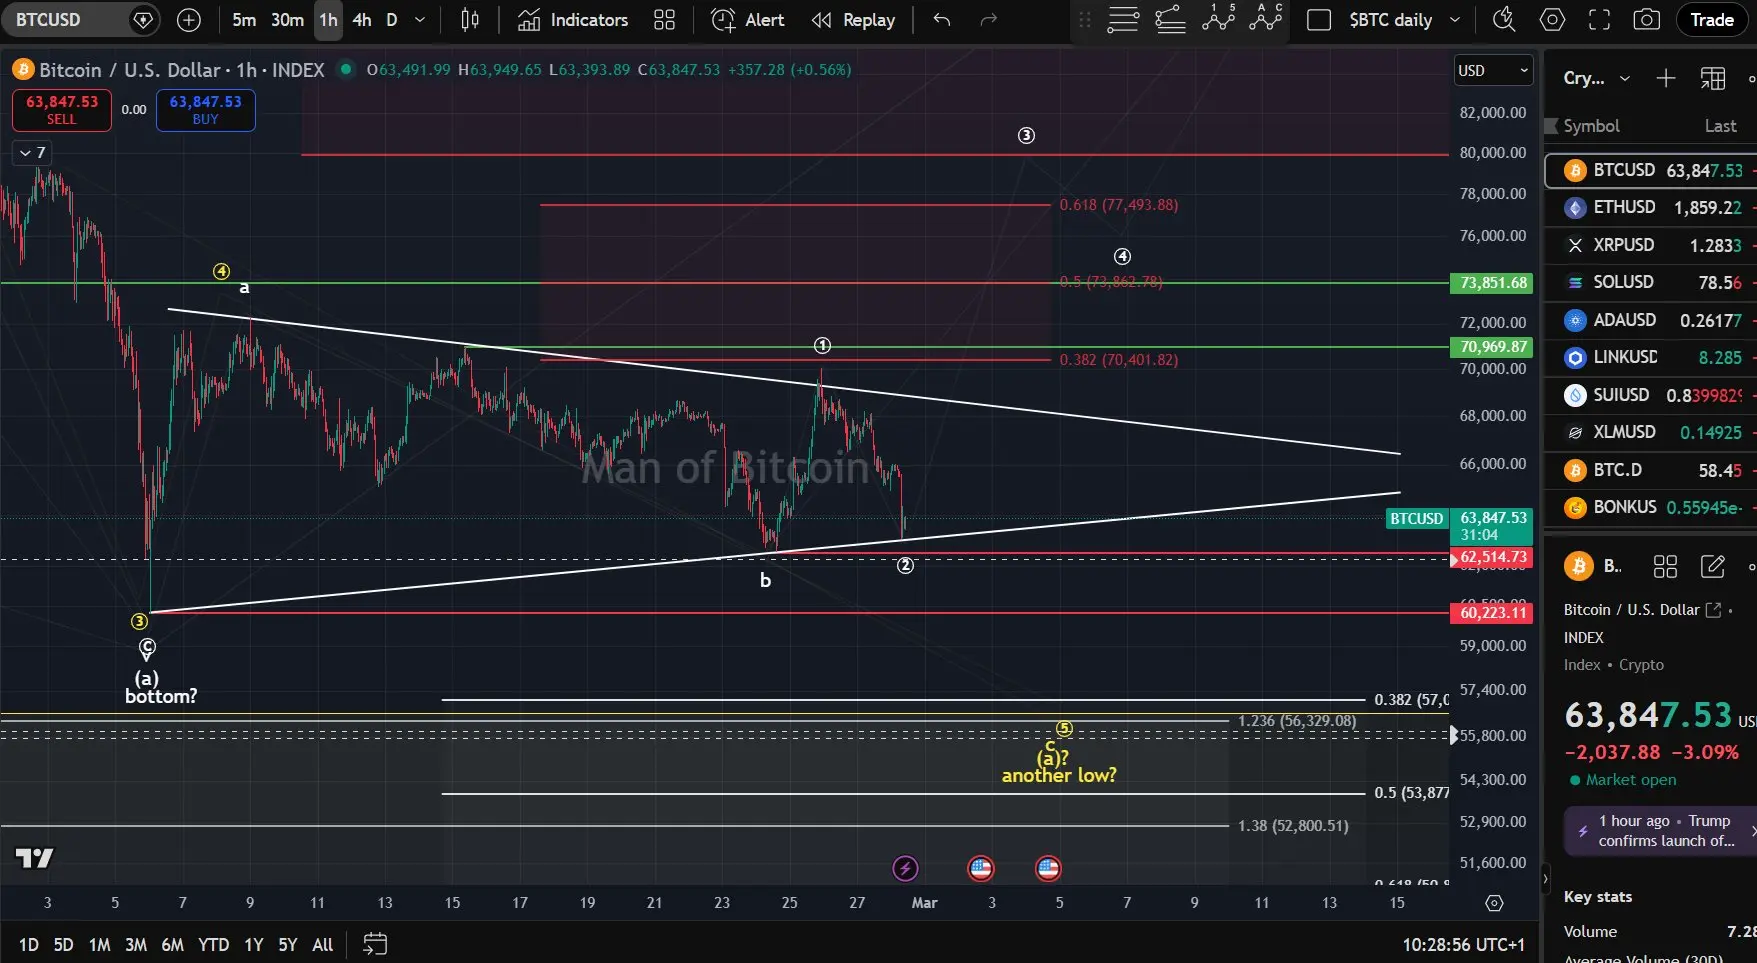Open the indicator templates grid icon
The image size is (1757, 963).
664,20
